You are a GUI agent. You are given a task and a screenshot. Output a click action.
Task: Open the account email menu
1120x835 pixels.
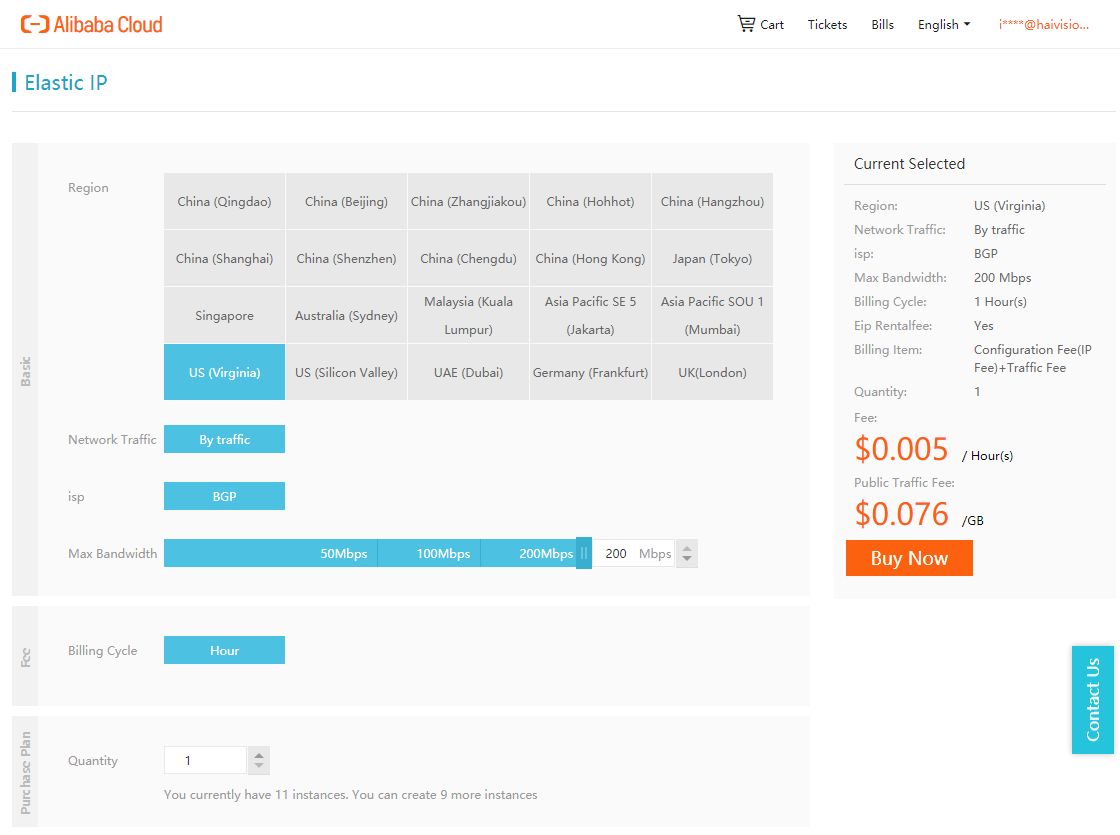pyautogui.click(x=1043, y=25)
